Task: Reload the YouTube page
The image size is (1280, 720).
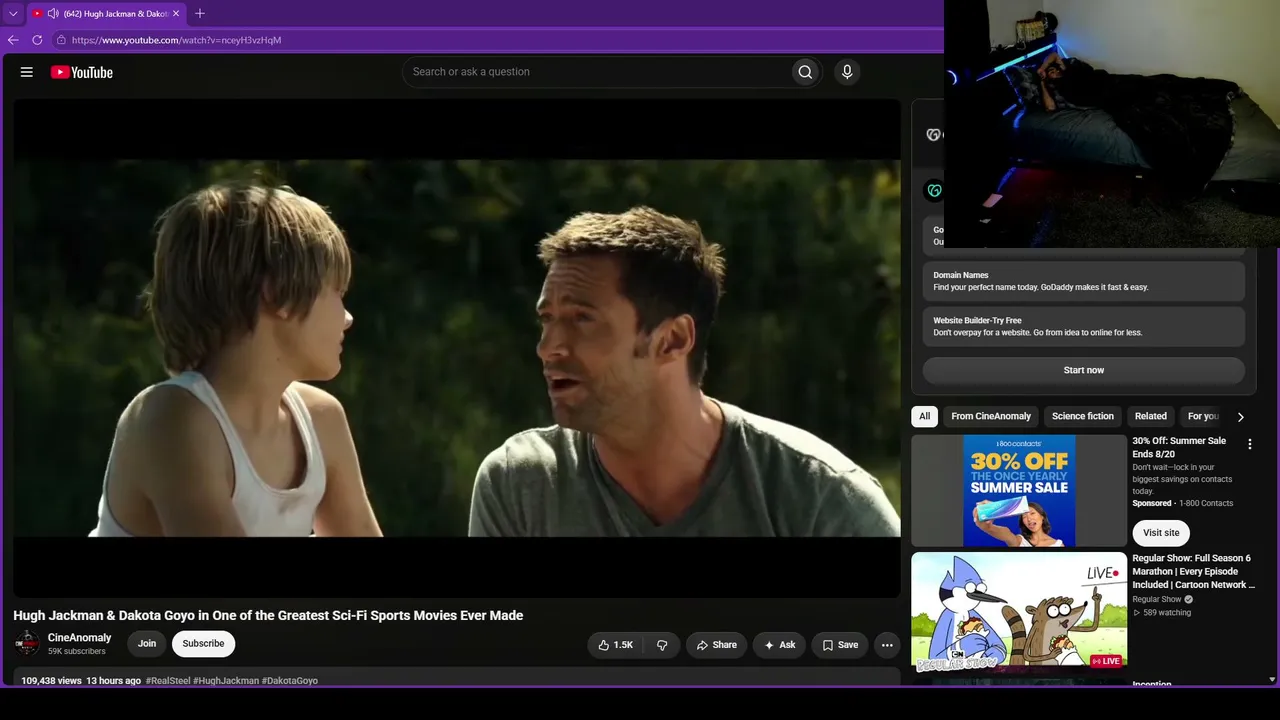Action: 37,40
